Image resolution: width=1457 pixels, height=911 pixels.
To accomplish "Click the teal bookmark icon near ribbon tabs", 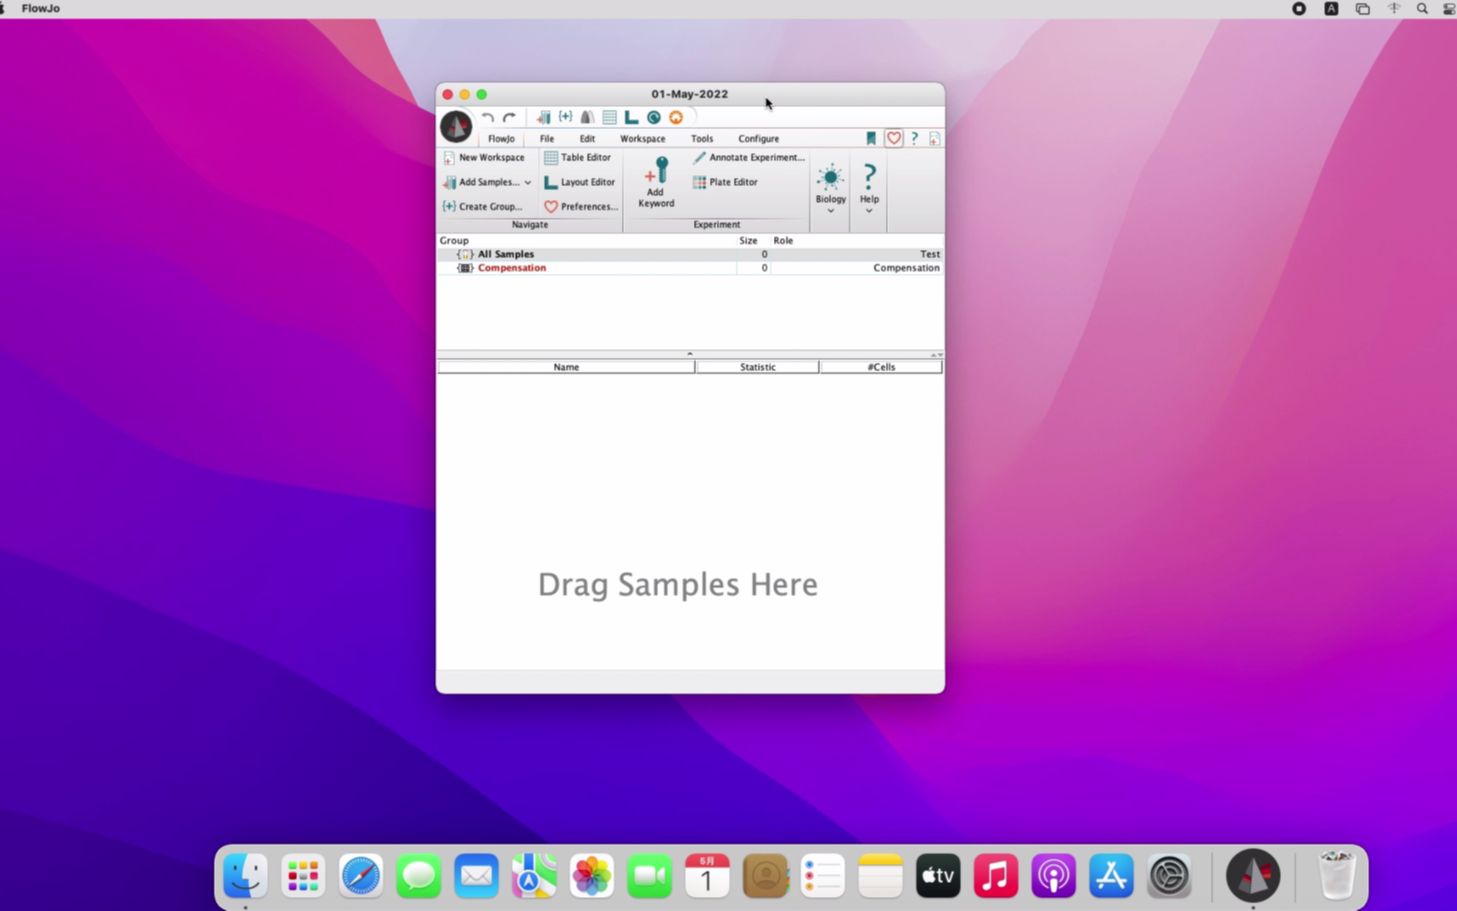I will pos(871,138).
